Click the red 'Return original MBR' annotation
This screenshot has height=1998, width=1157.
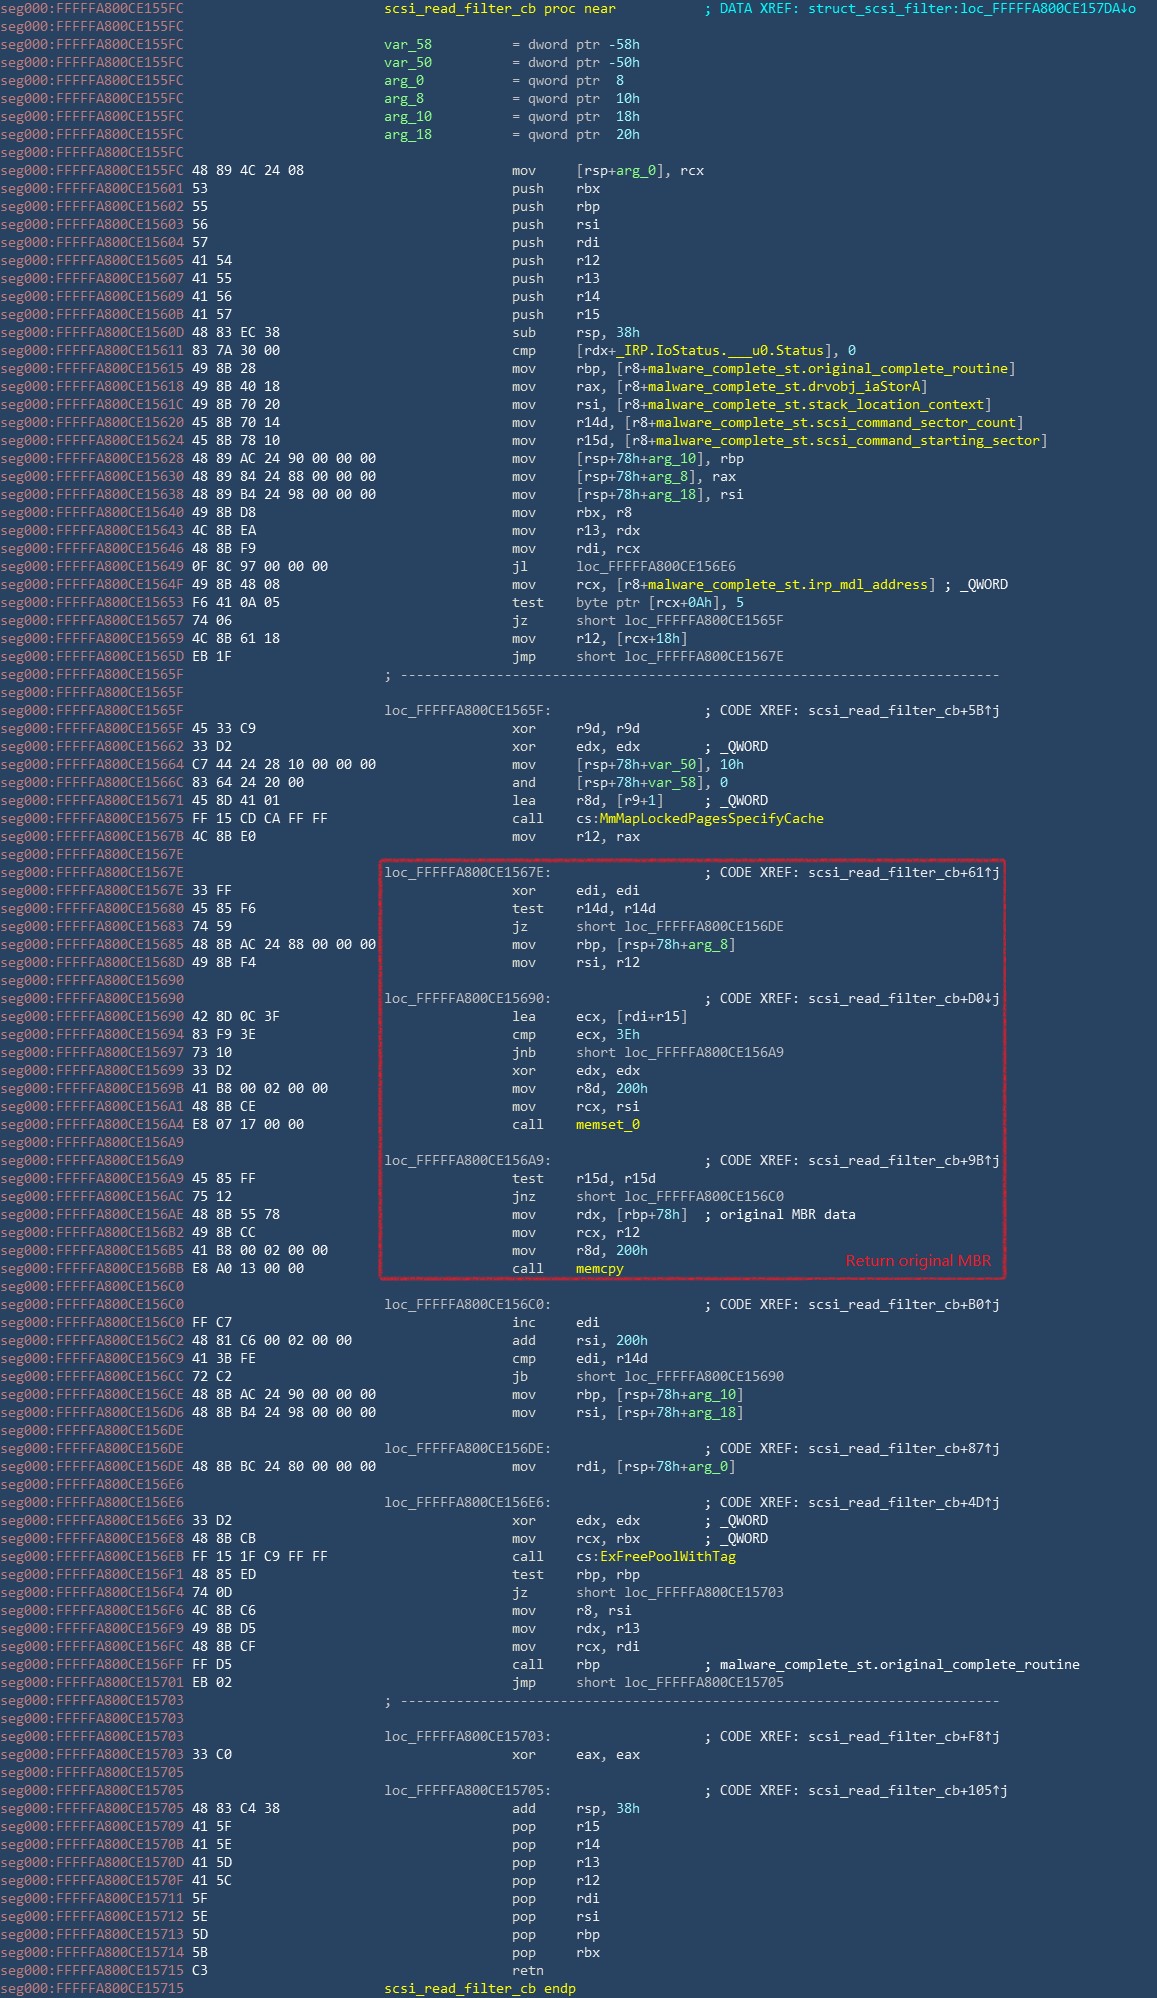pyautogui.click(x=917, y=1260)
